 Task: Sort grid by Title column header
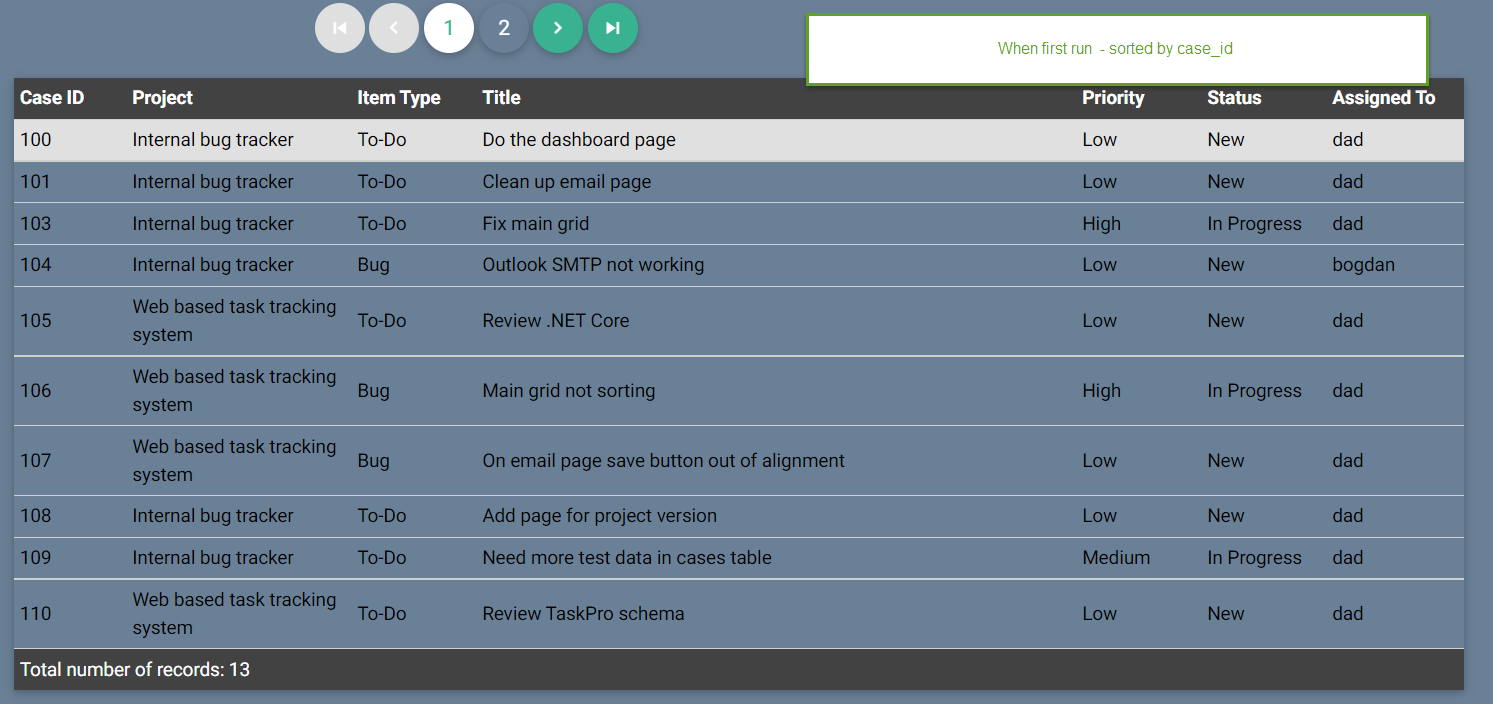click(501, 98)
